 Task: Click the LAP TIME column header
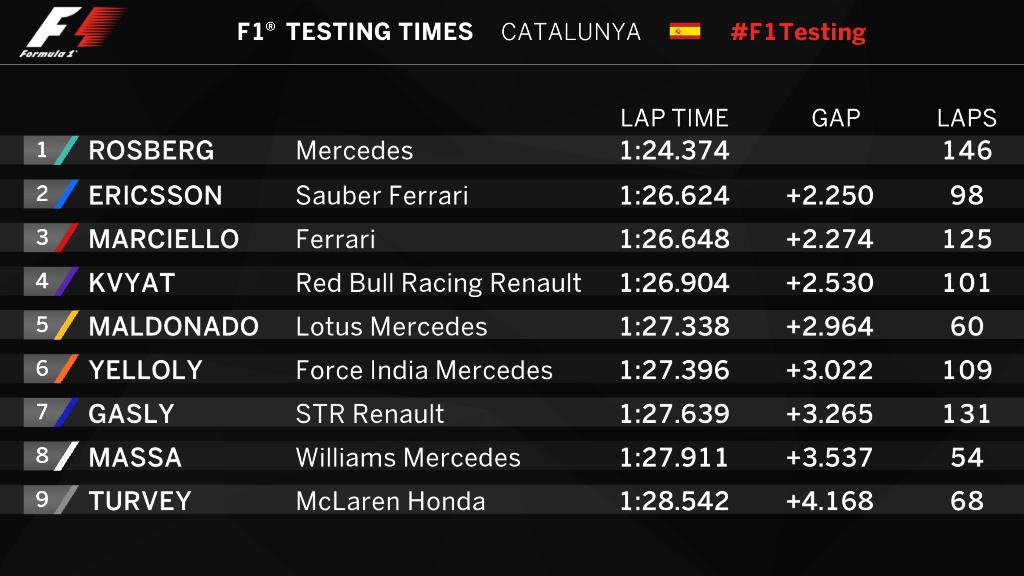click(x=674, y=118)
